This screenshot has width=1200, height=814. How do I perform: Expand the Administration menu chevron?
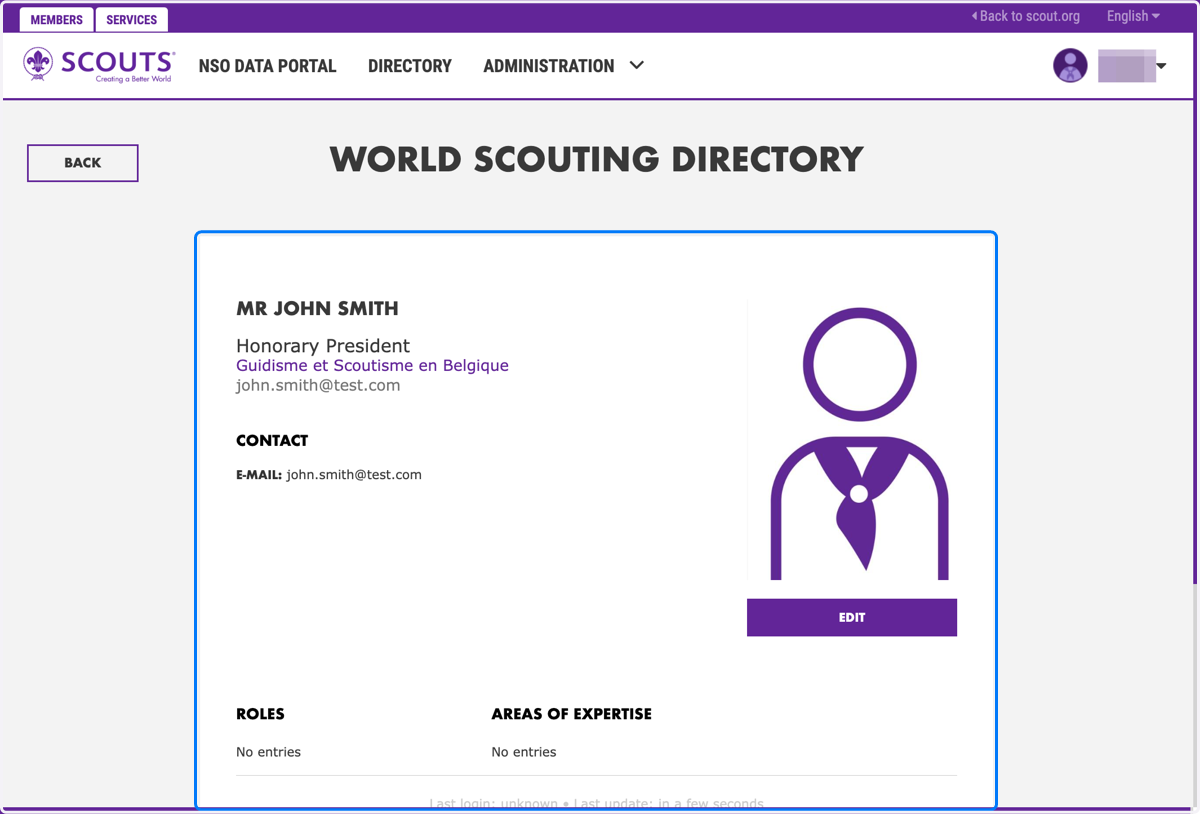[637, 66]
